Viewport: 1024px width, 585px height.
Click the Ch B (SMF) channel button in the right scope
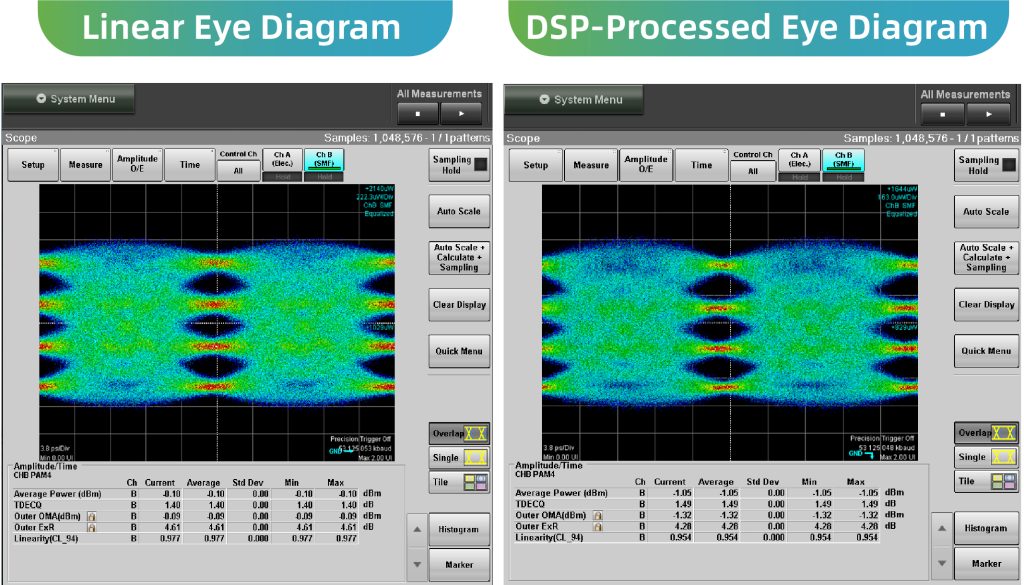(x=844, y=160)
